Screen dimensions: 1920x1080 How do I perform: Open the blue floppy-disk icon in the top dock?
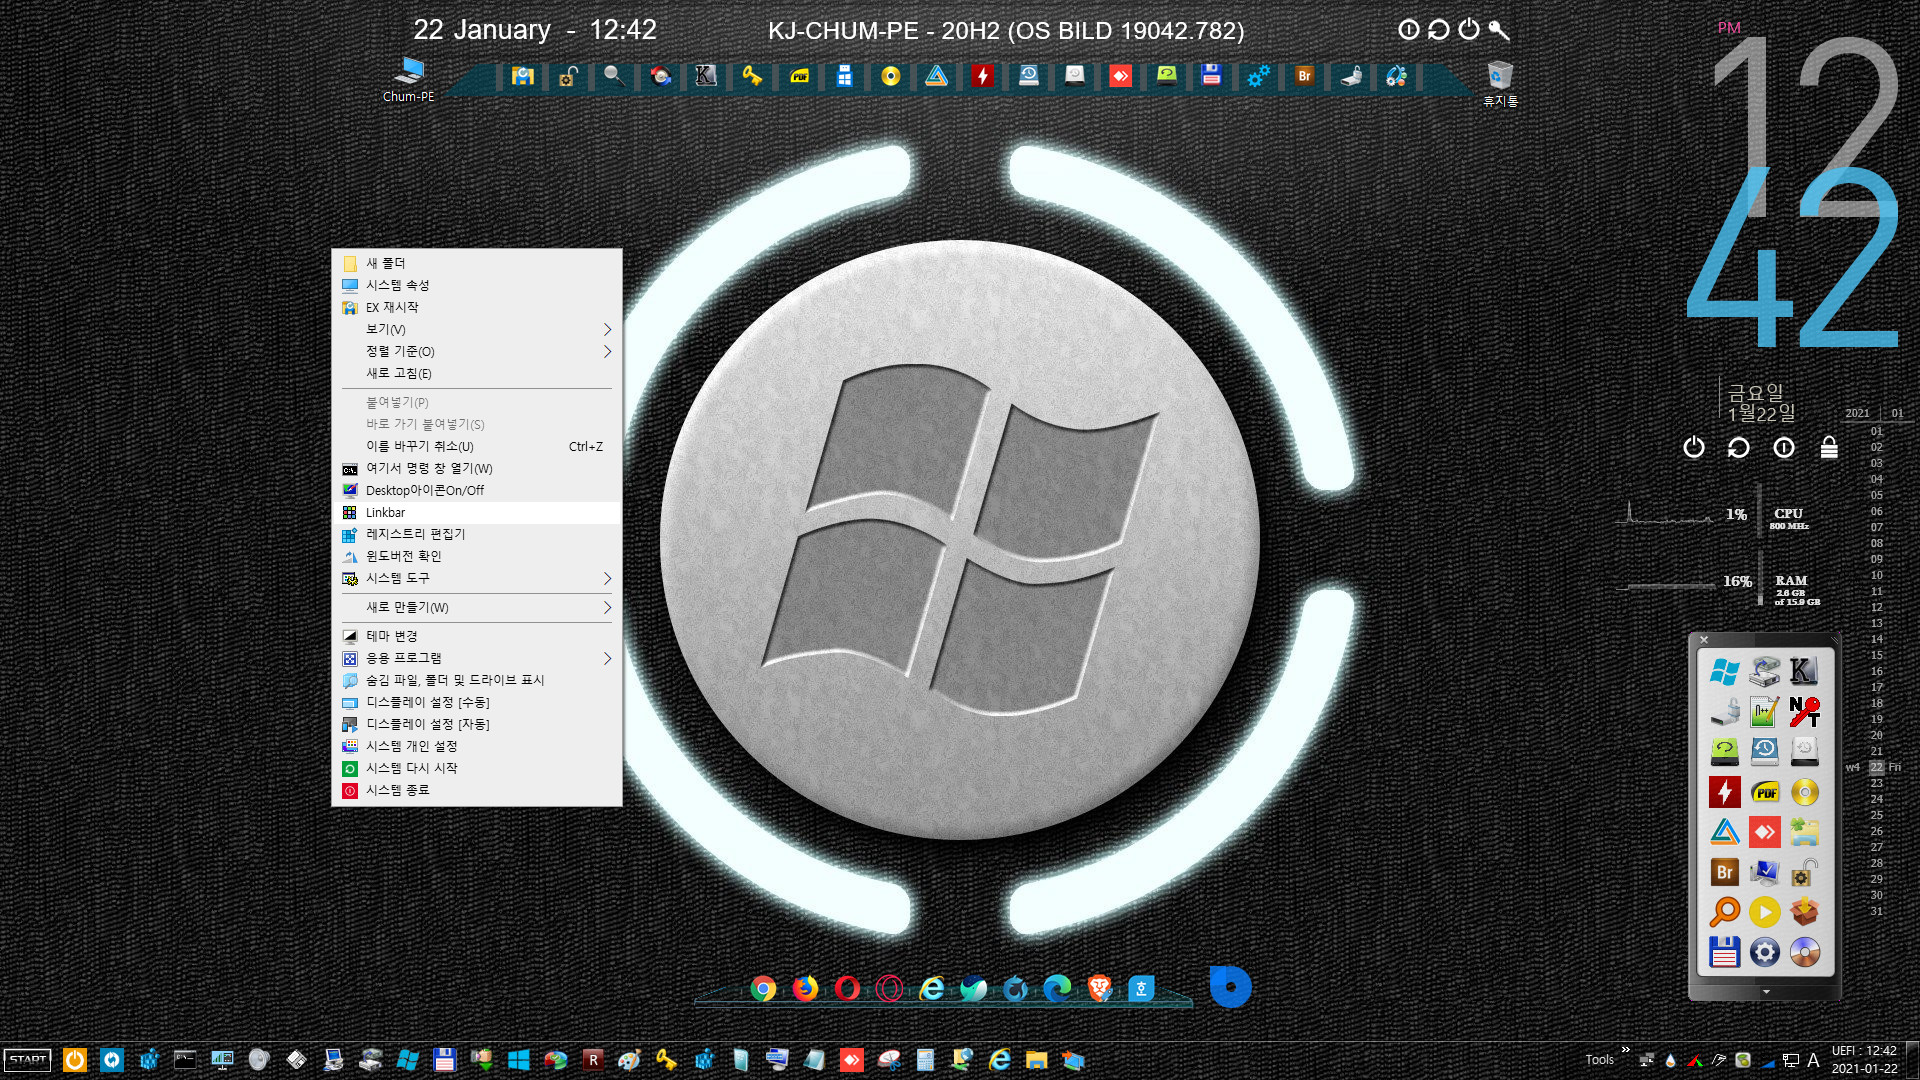1212,76
